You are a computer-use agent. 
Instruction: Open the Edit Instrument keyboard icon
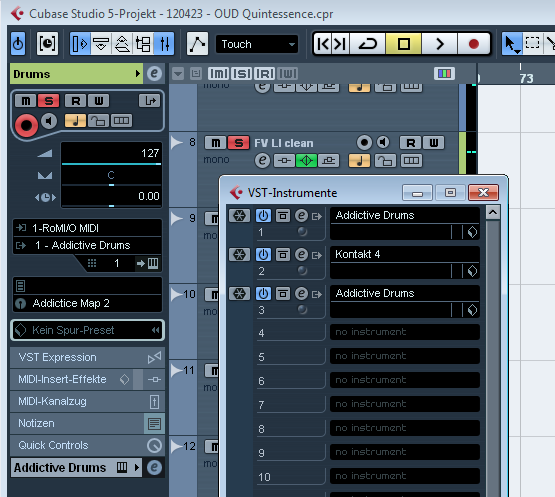coord(153,263)
